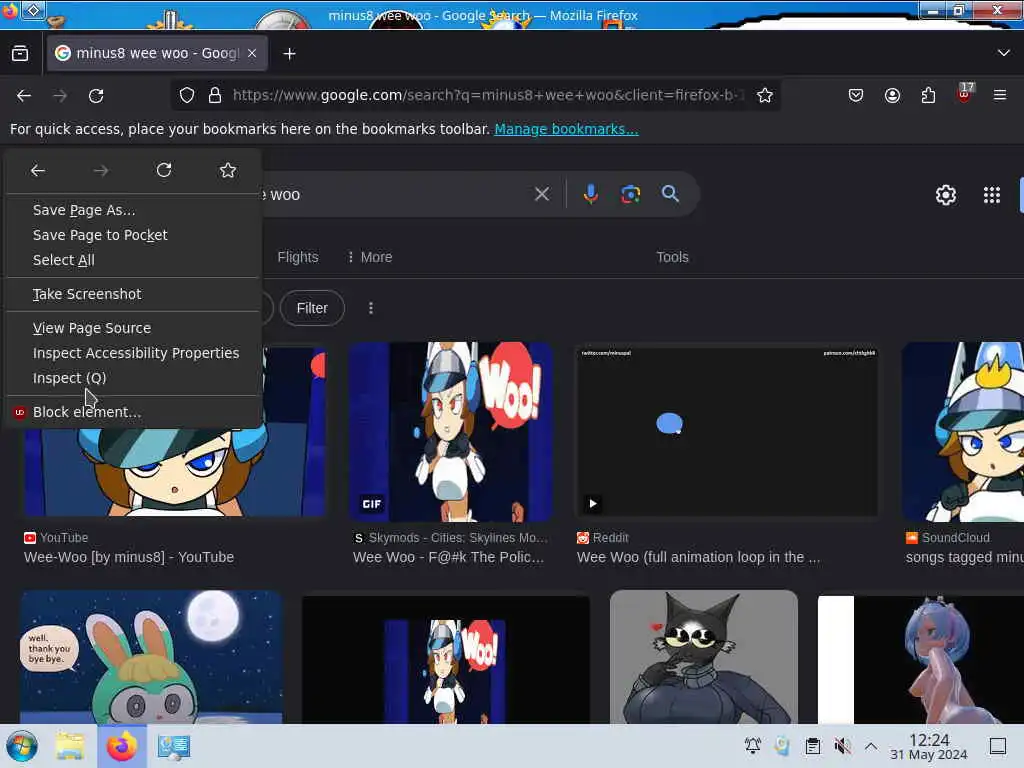Open Google quick settings gear
This screenshot has width=1024, height=768.
(x=946, y=195)
